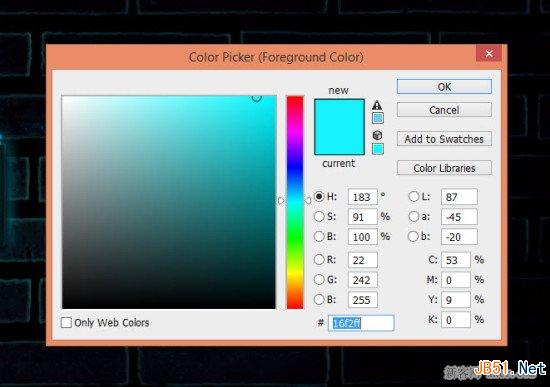The image size is (550, 387).
Task: Click the new color preview swatch
Action: pyautogui.click(x=339, y=113)
